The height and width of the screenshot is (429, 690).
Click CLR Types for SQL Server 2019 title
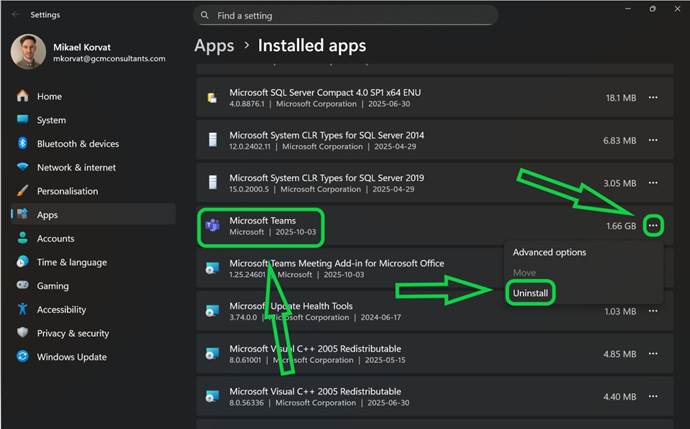click(327, 178)
